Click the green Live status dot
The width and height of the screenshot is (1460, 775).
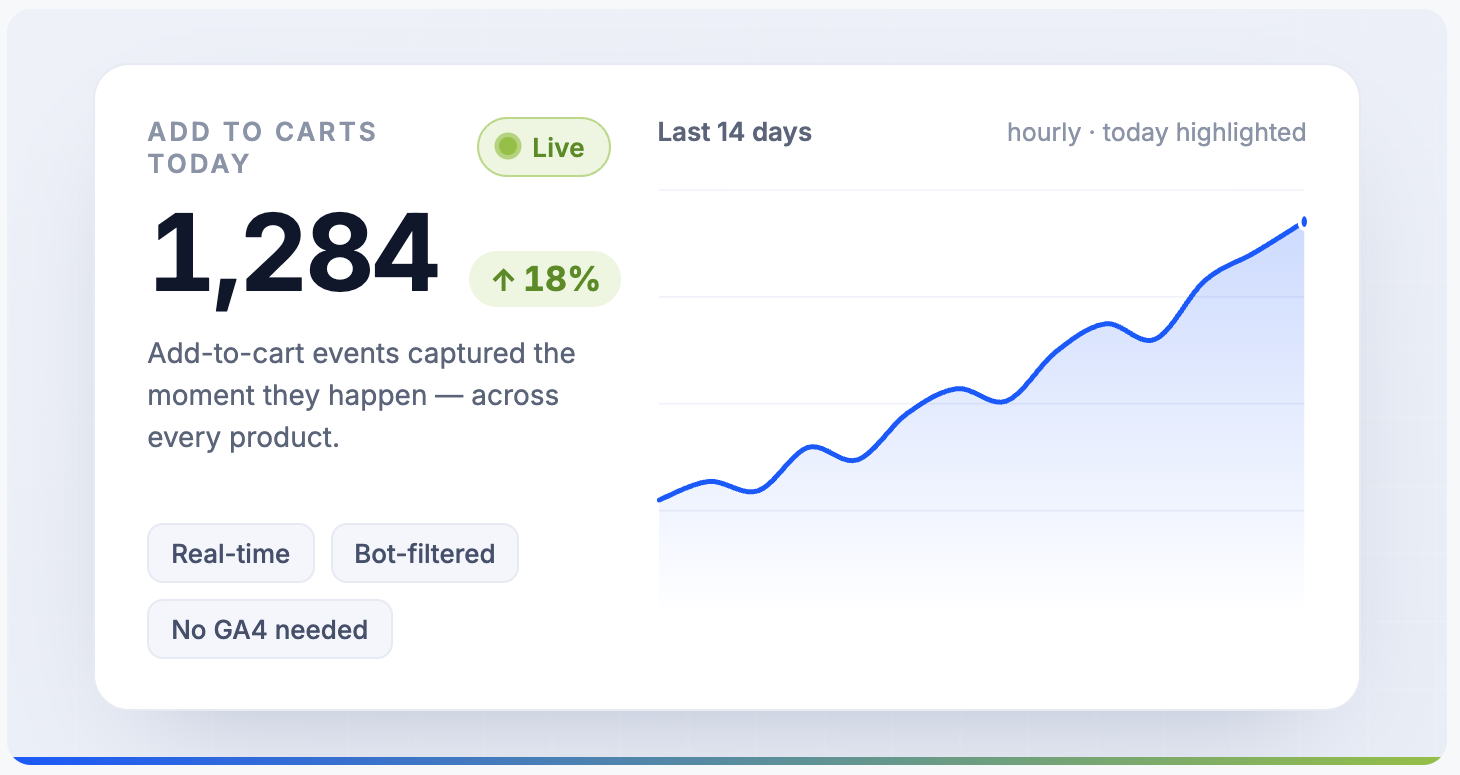click(x=508, y=147)
